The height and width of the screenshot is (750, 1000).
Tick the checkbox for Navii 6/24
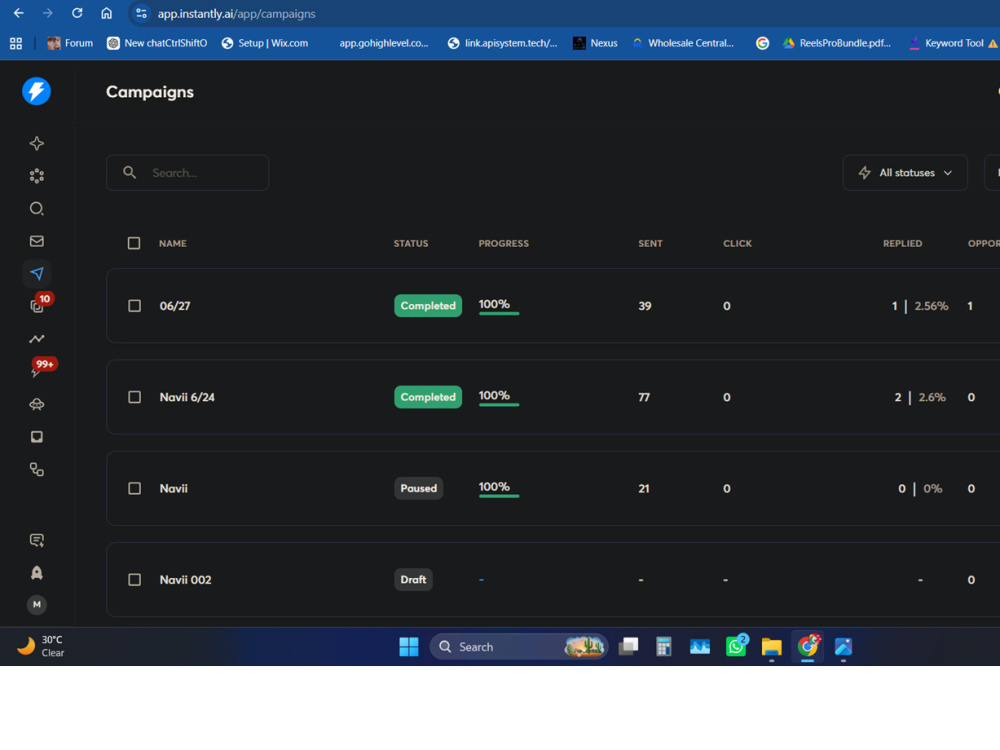[135, 397]
